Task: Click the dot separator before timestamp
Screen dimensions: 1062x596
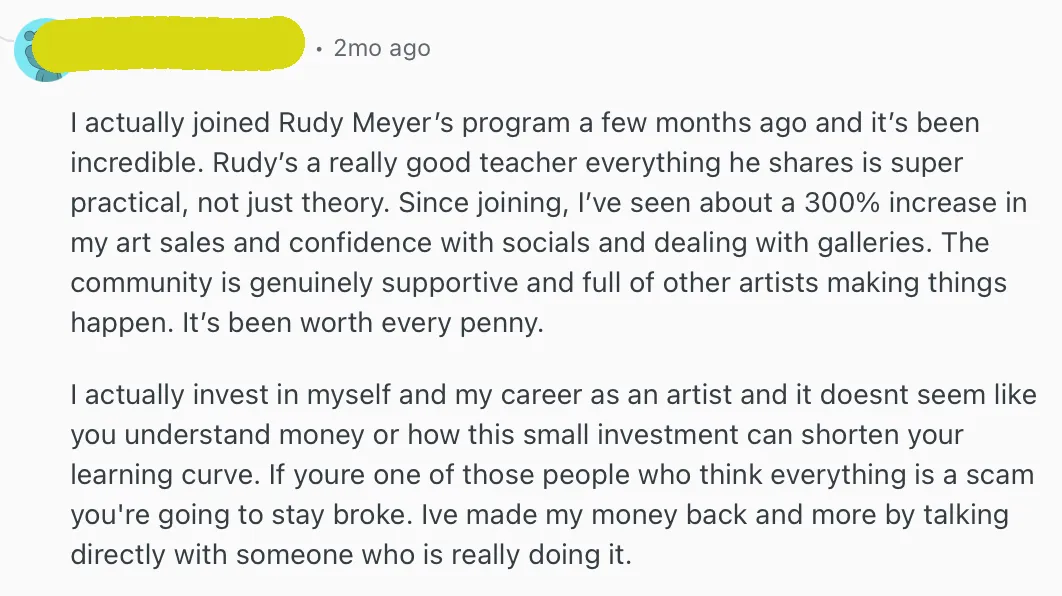Action: 318,49
